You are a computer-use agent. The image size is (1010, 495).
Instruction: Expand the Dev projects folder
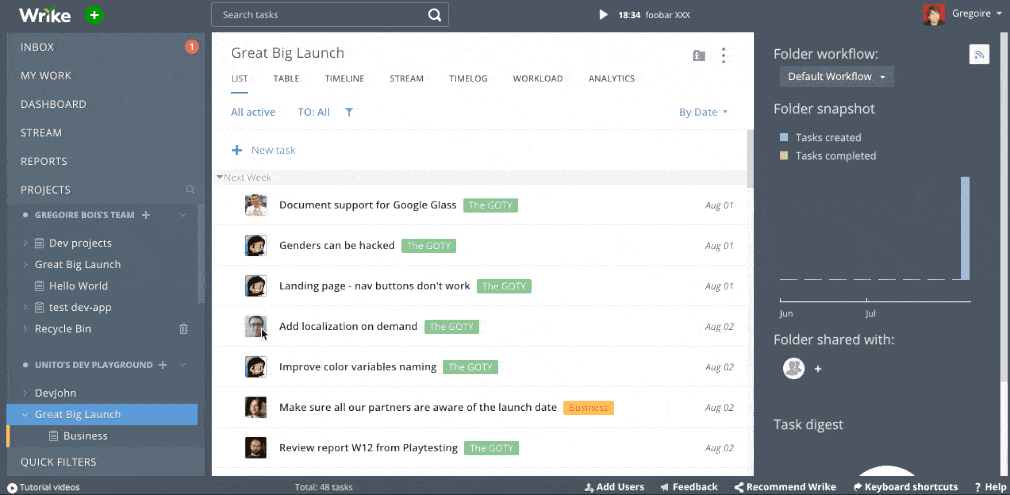(26, 244)
